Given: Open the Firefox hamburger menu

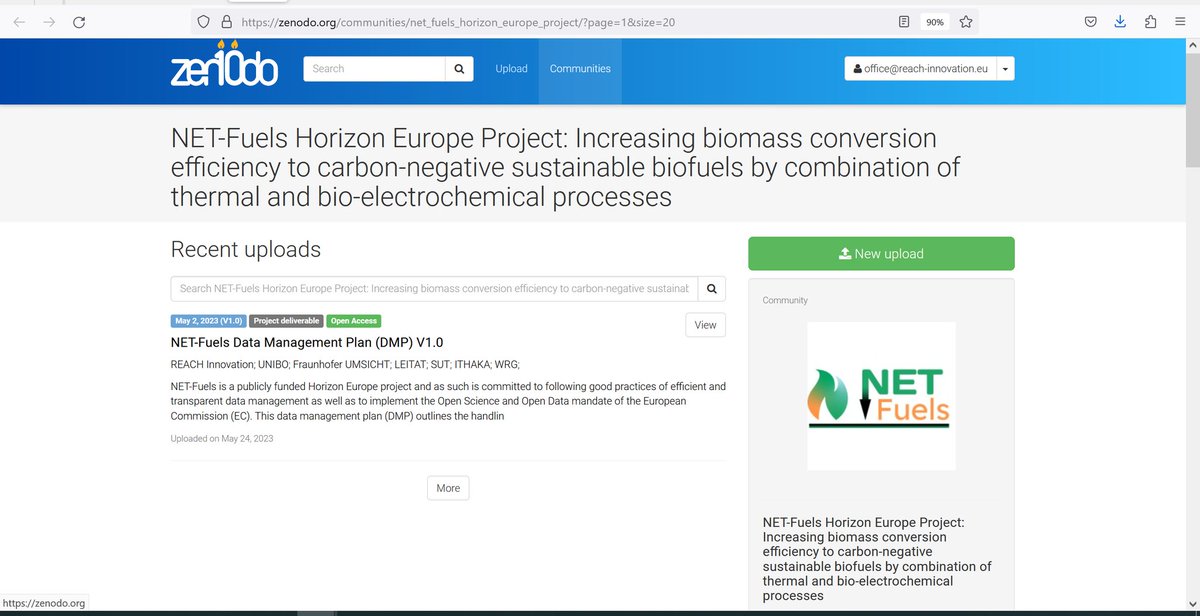Looking at the screenshot, I should click(1180, 21).
